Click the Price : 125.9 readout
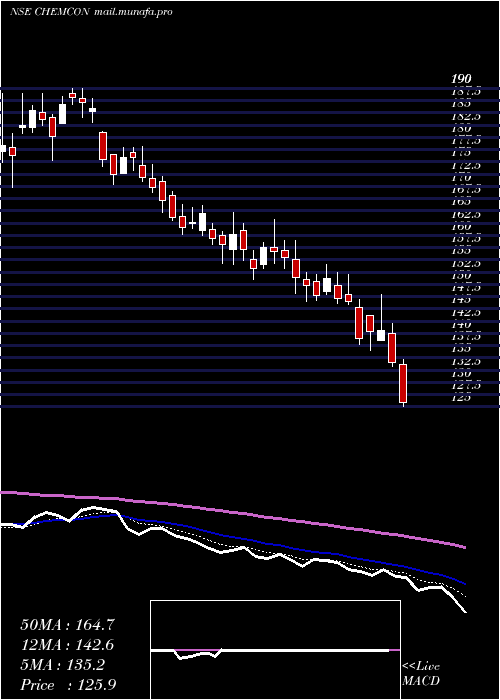500x700 pixels. [69, 685]
